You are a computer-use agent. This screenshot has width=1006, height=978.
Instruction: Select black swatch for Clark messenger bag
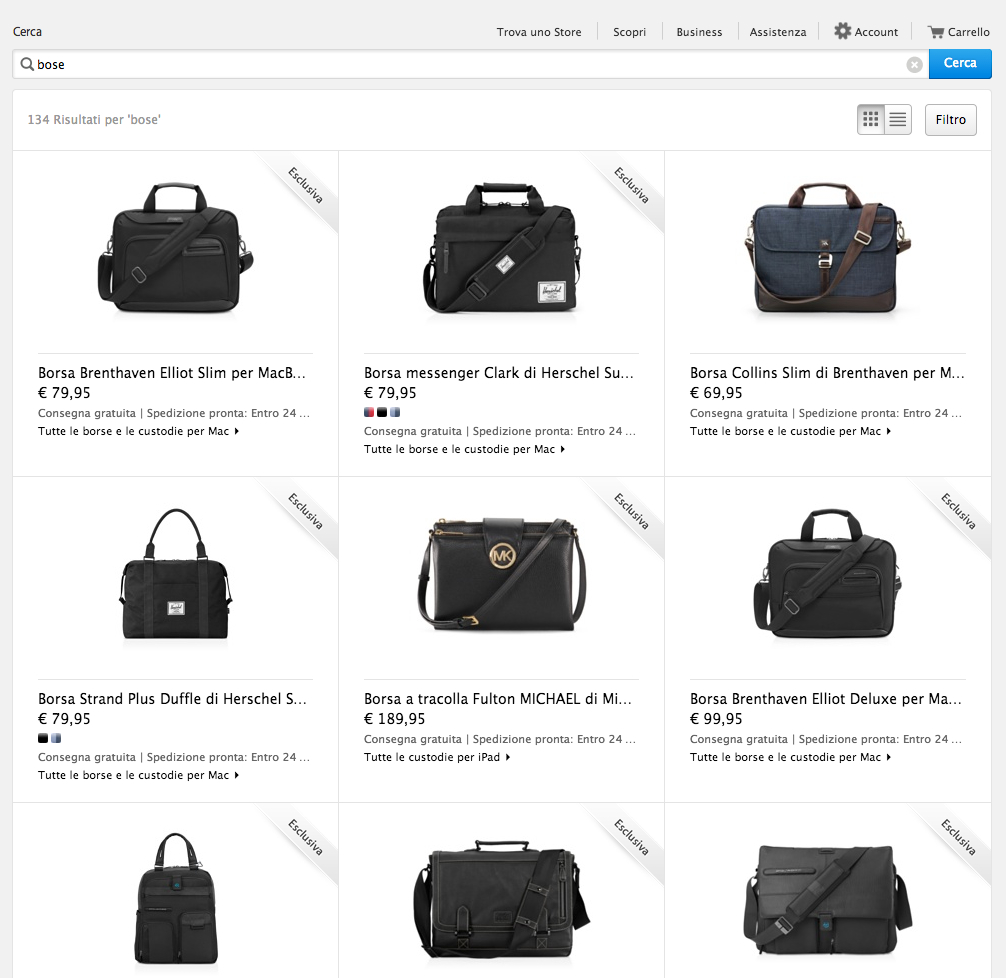pos(382,412)
